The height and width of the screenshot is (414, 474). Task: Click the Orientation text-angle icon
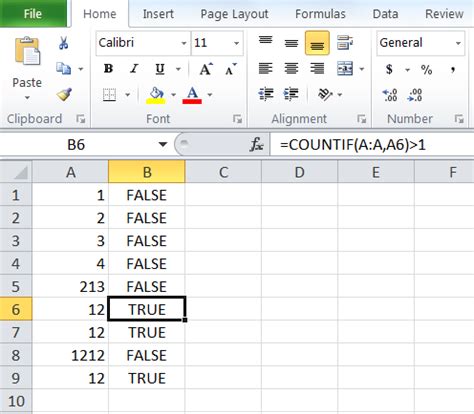[325, 94]
